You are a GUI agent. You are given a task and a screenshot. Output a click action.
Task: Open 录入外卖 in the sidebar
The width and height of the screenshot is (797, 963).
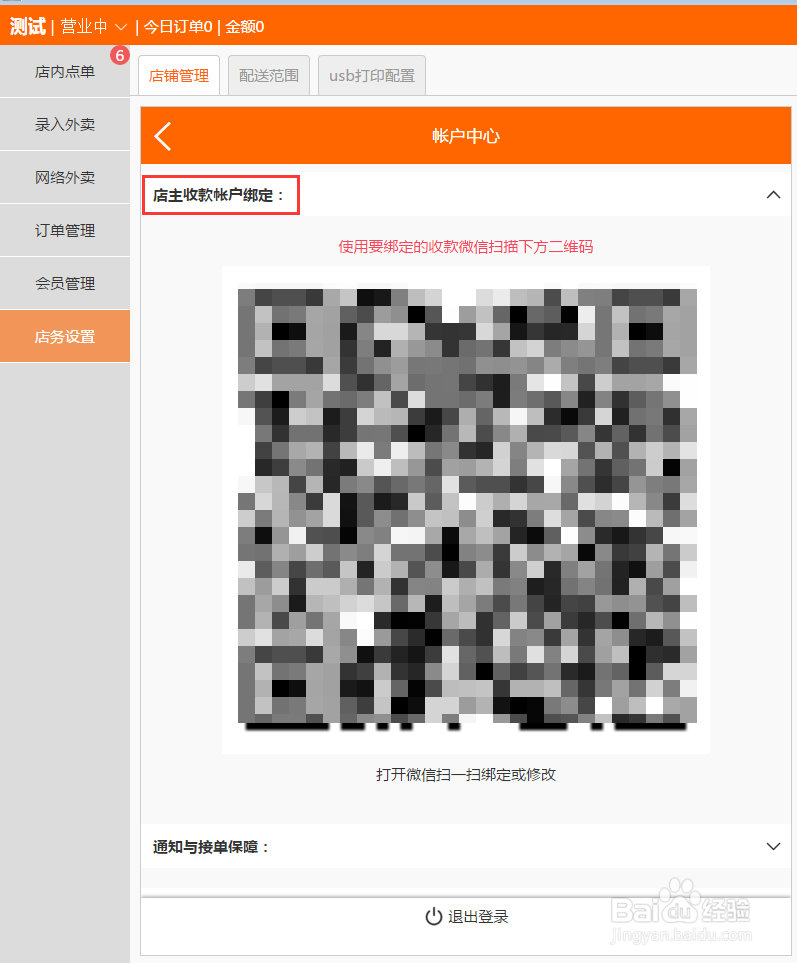coord(65,124)
